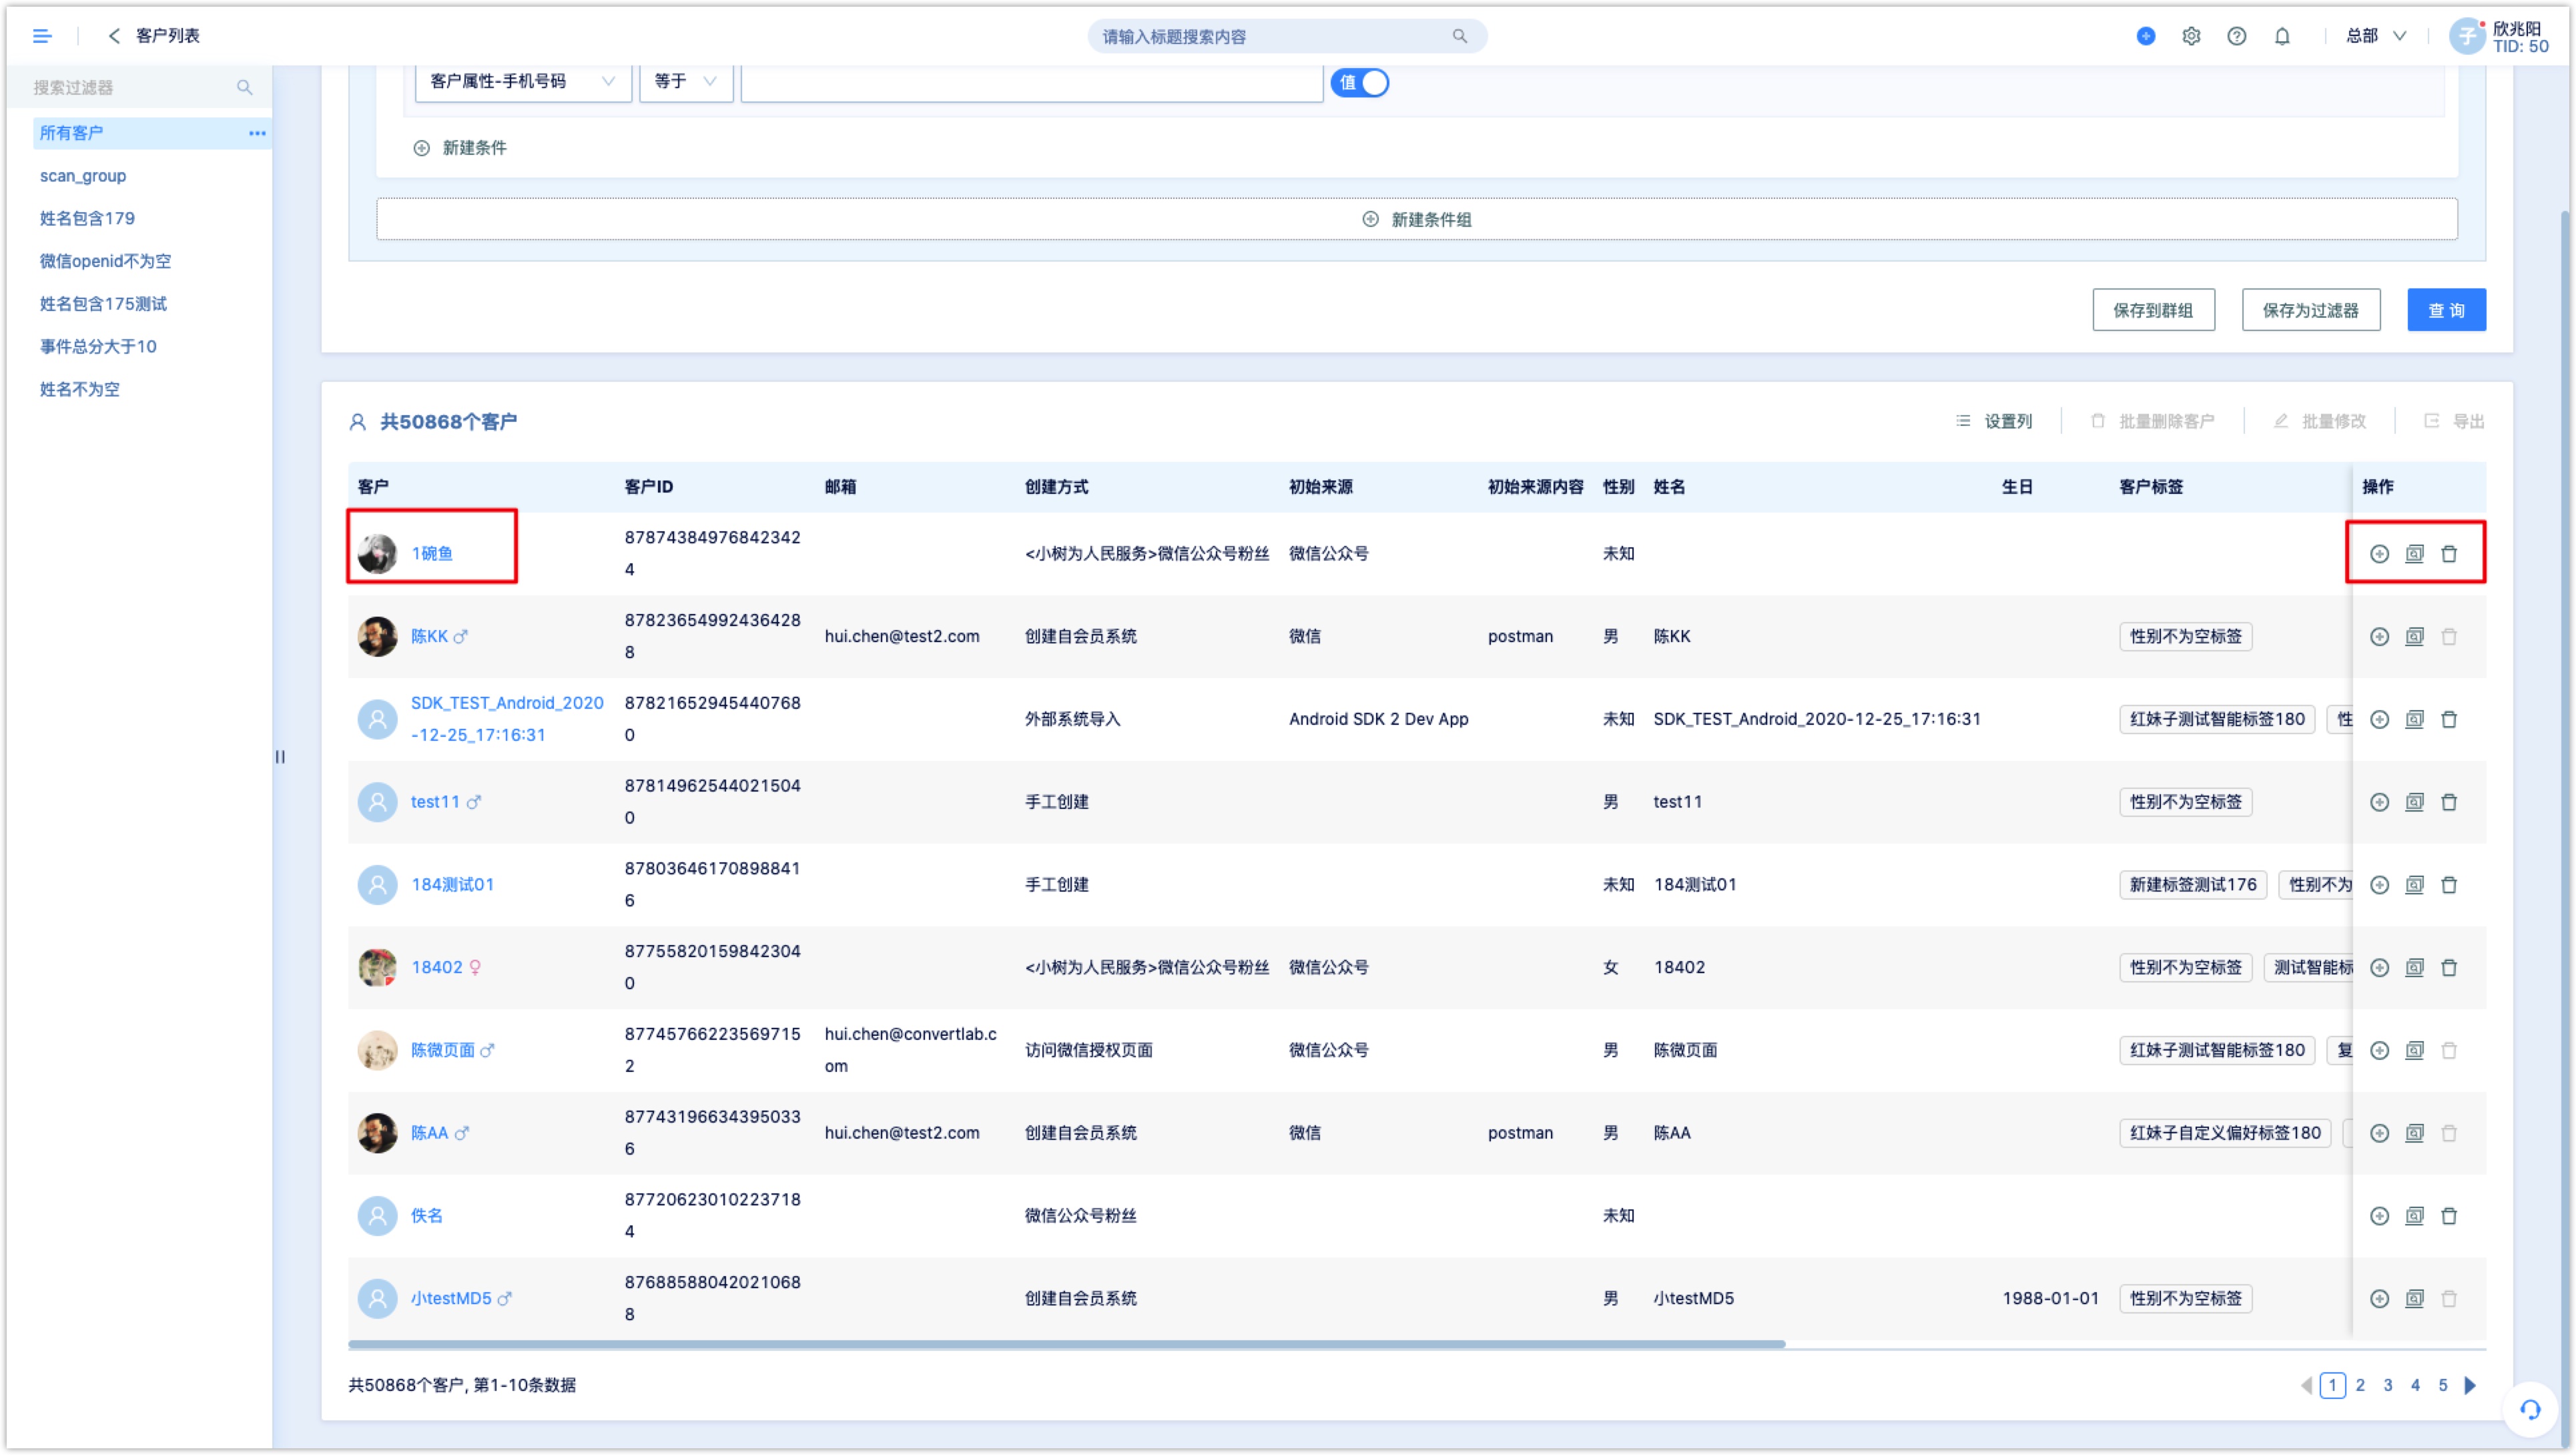This screenshot has width=2576, height=1455.
Task: Click the 性别不为空标签 tag in the test11 row
Action: pos(2185,802)
